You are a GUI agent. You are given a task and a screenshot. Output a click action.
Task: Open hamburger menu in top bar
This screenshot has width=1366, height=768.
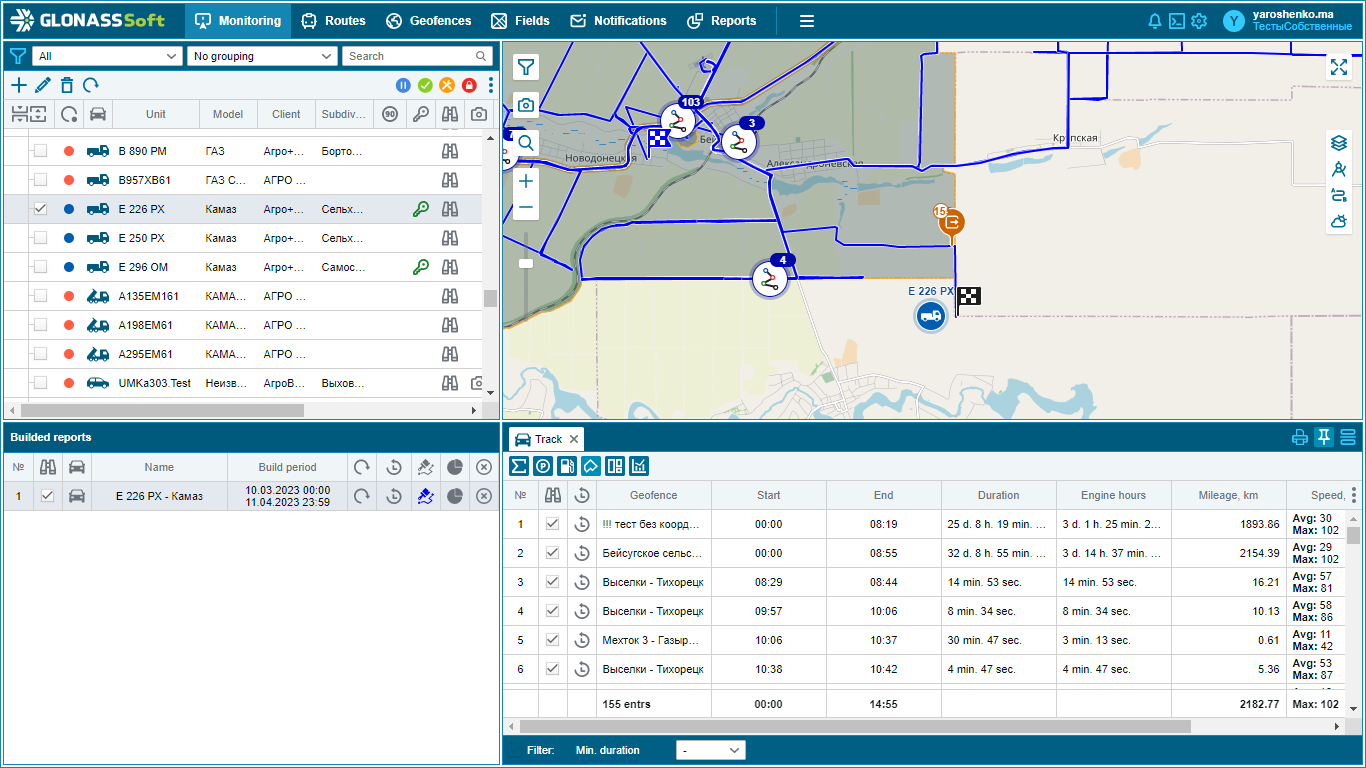pos(807,21)
